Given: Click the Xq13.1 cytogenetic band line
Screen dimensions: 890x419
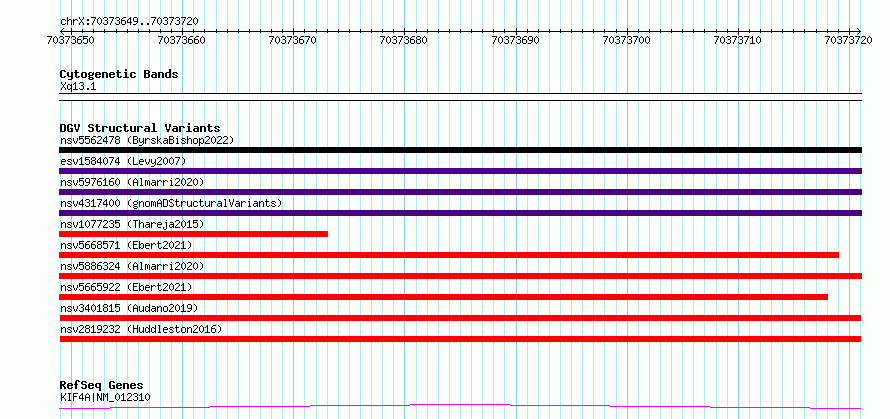Looking at the screenshot, I should point(460,97).
